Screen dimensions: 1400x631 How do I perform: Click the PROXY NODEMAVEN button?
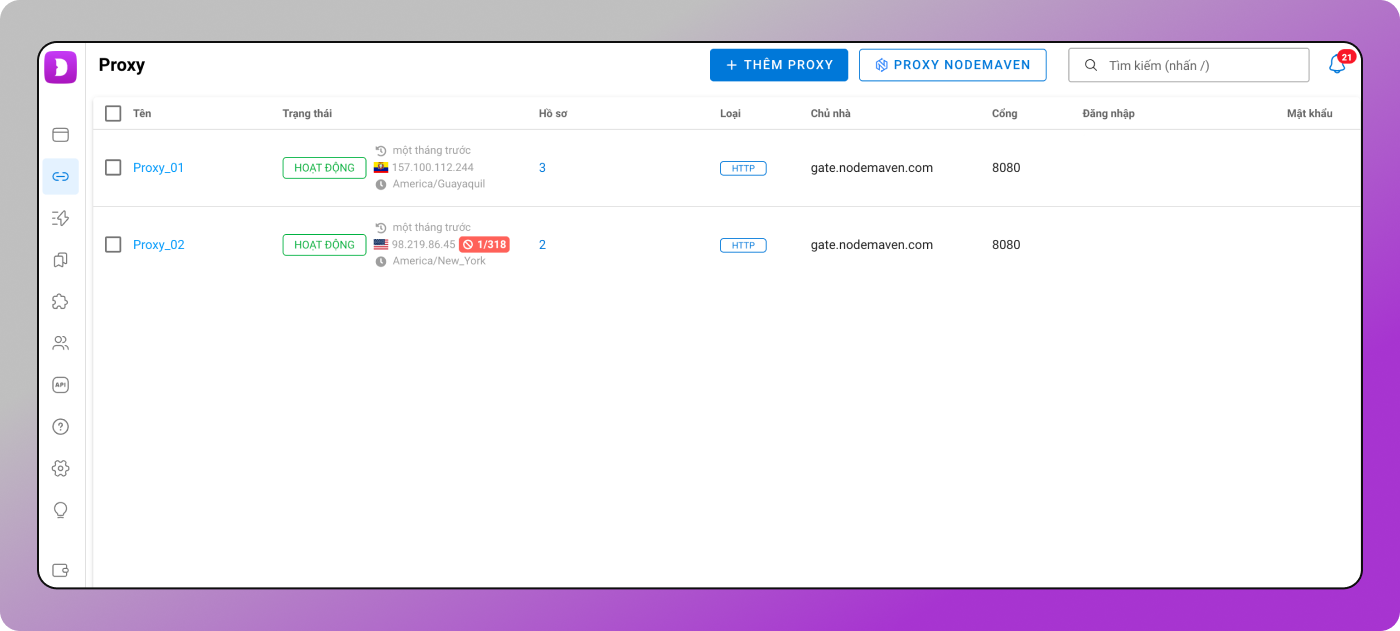click(952, 65)
